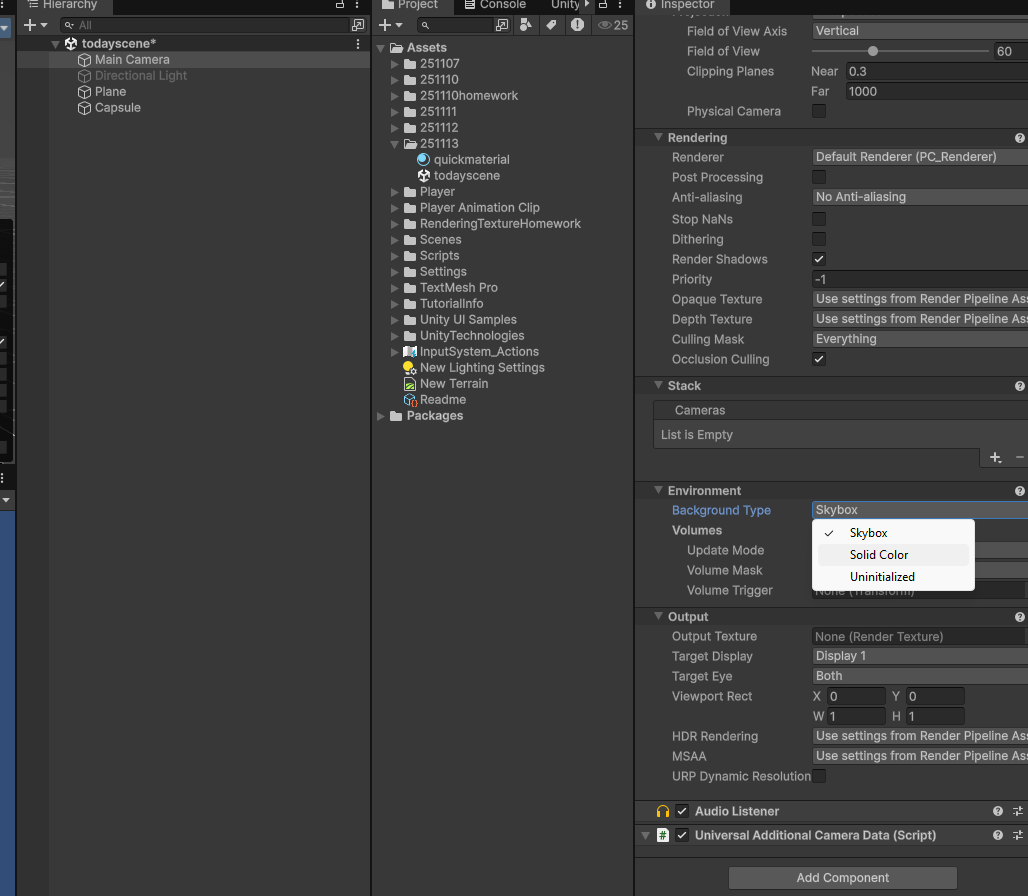Open help for Output section
The height and width of the screenshot is (896, 1028).
click(x=1019, y=617)
